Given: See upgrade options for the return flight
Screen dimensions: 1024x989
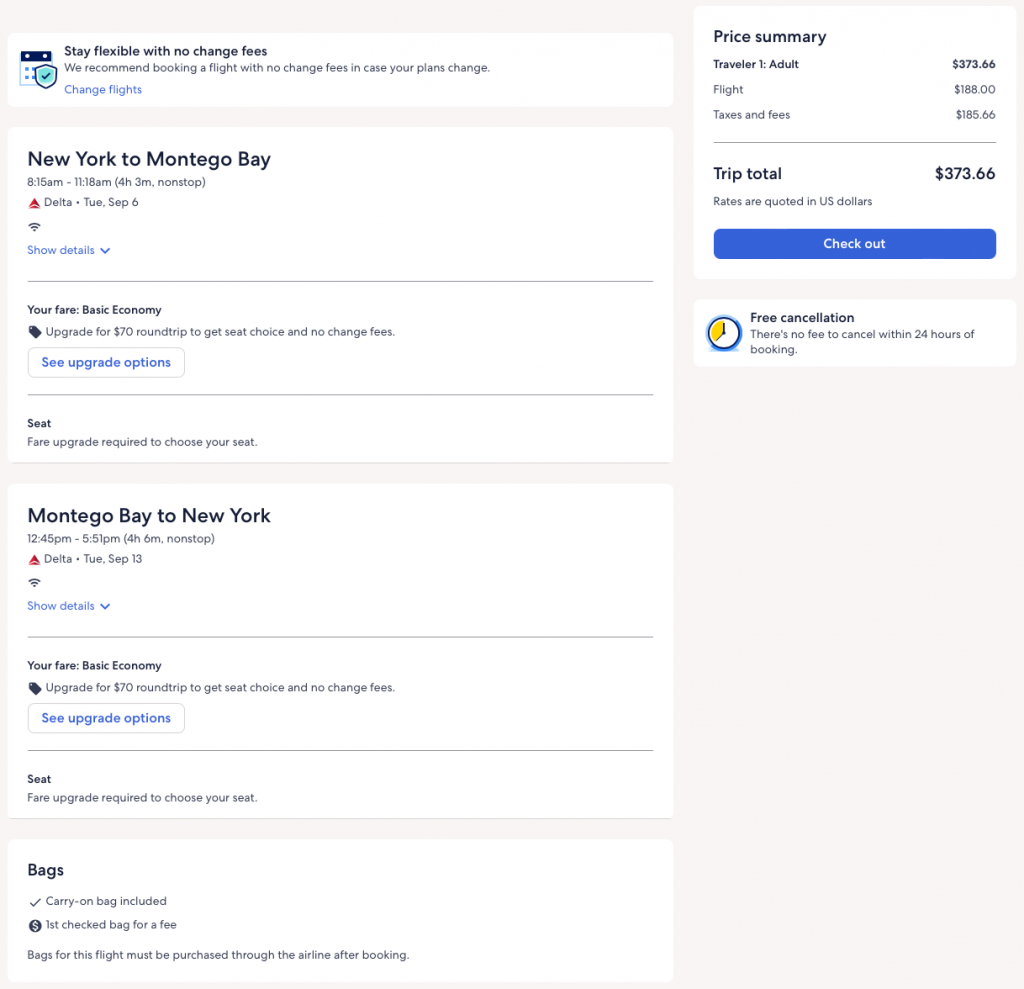Looking at the screenshot, I should coord(106,718).
